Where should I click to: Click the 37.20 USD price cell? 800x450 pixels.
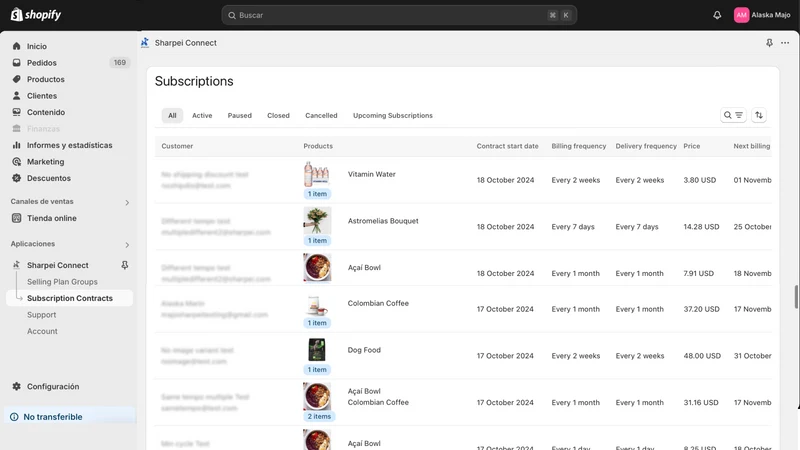click(x=702, y=309)
